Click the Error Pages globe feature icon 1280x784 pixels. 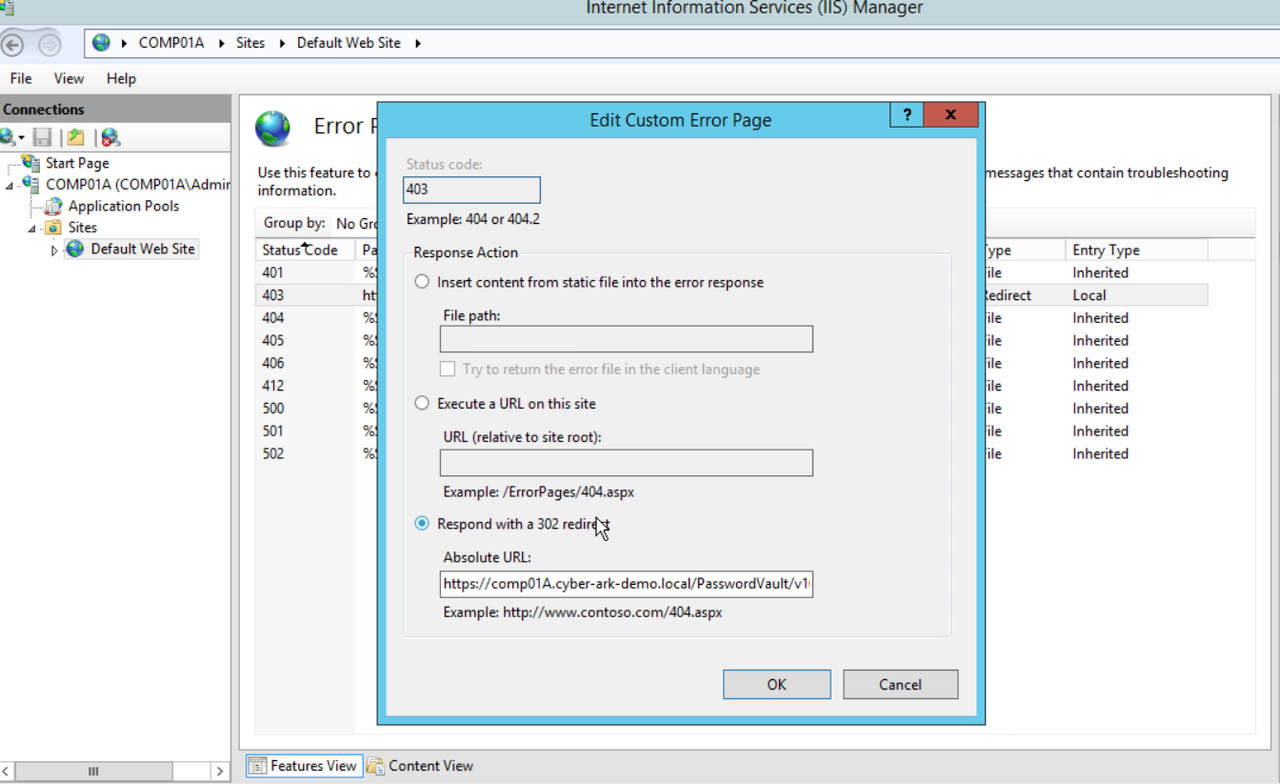(270, 127)
